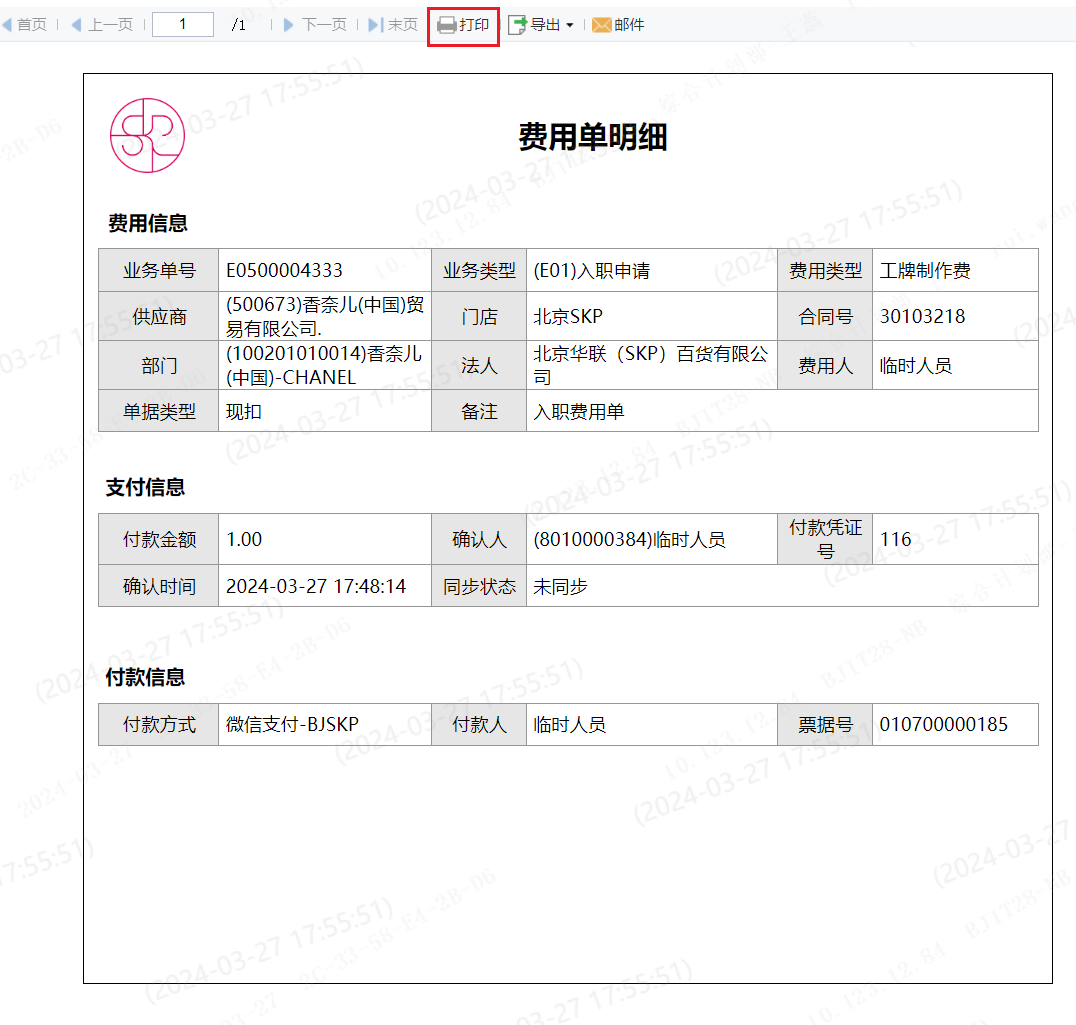Screen dimensions: 1076x1025
Task: Select document type 现扣
Action: click(244, 412)
